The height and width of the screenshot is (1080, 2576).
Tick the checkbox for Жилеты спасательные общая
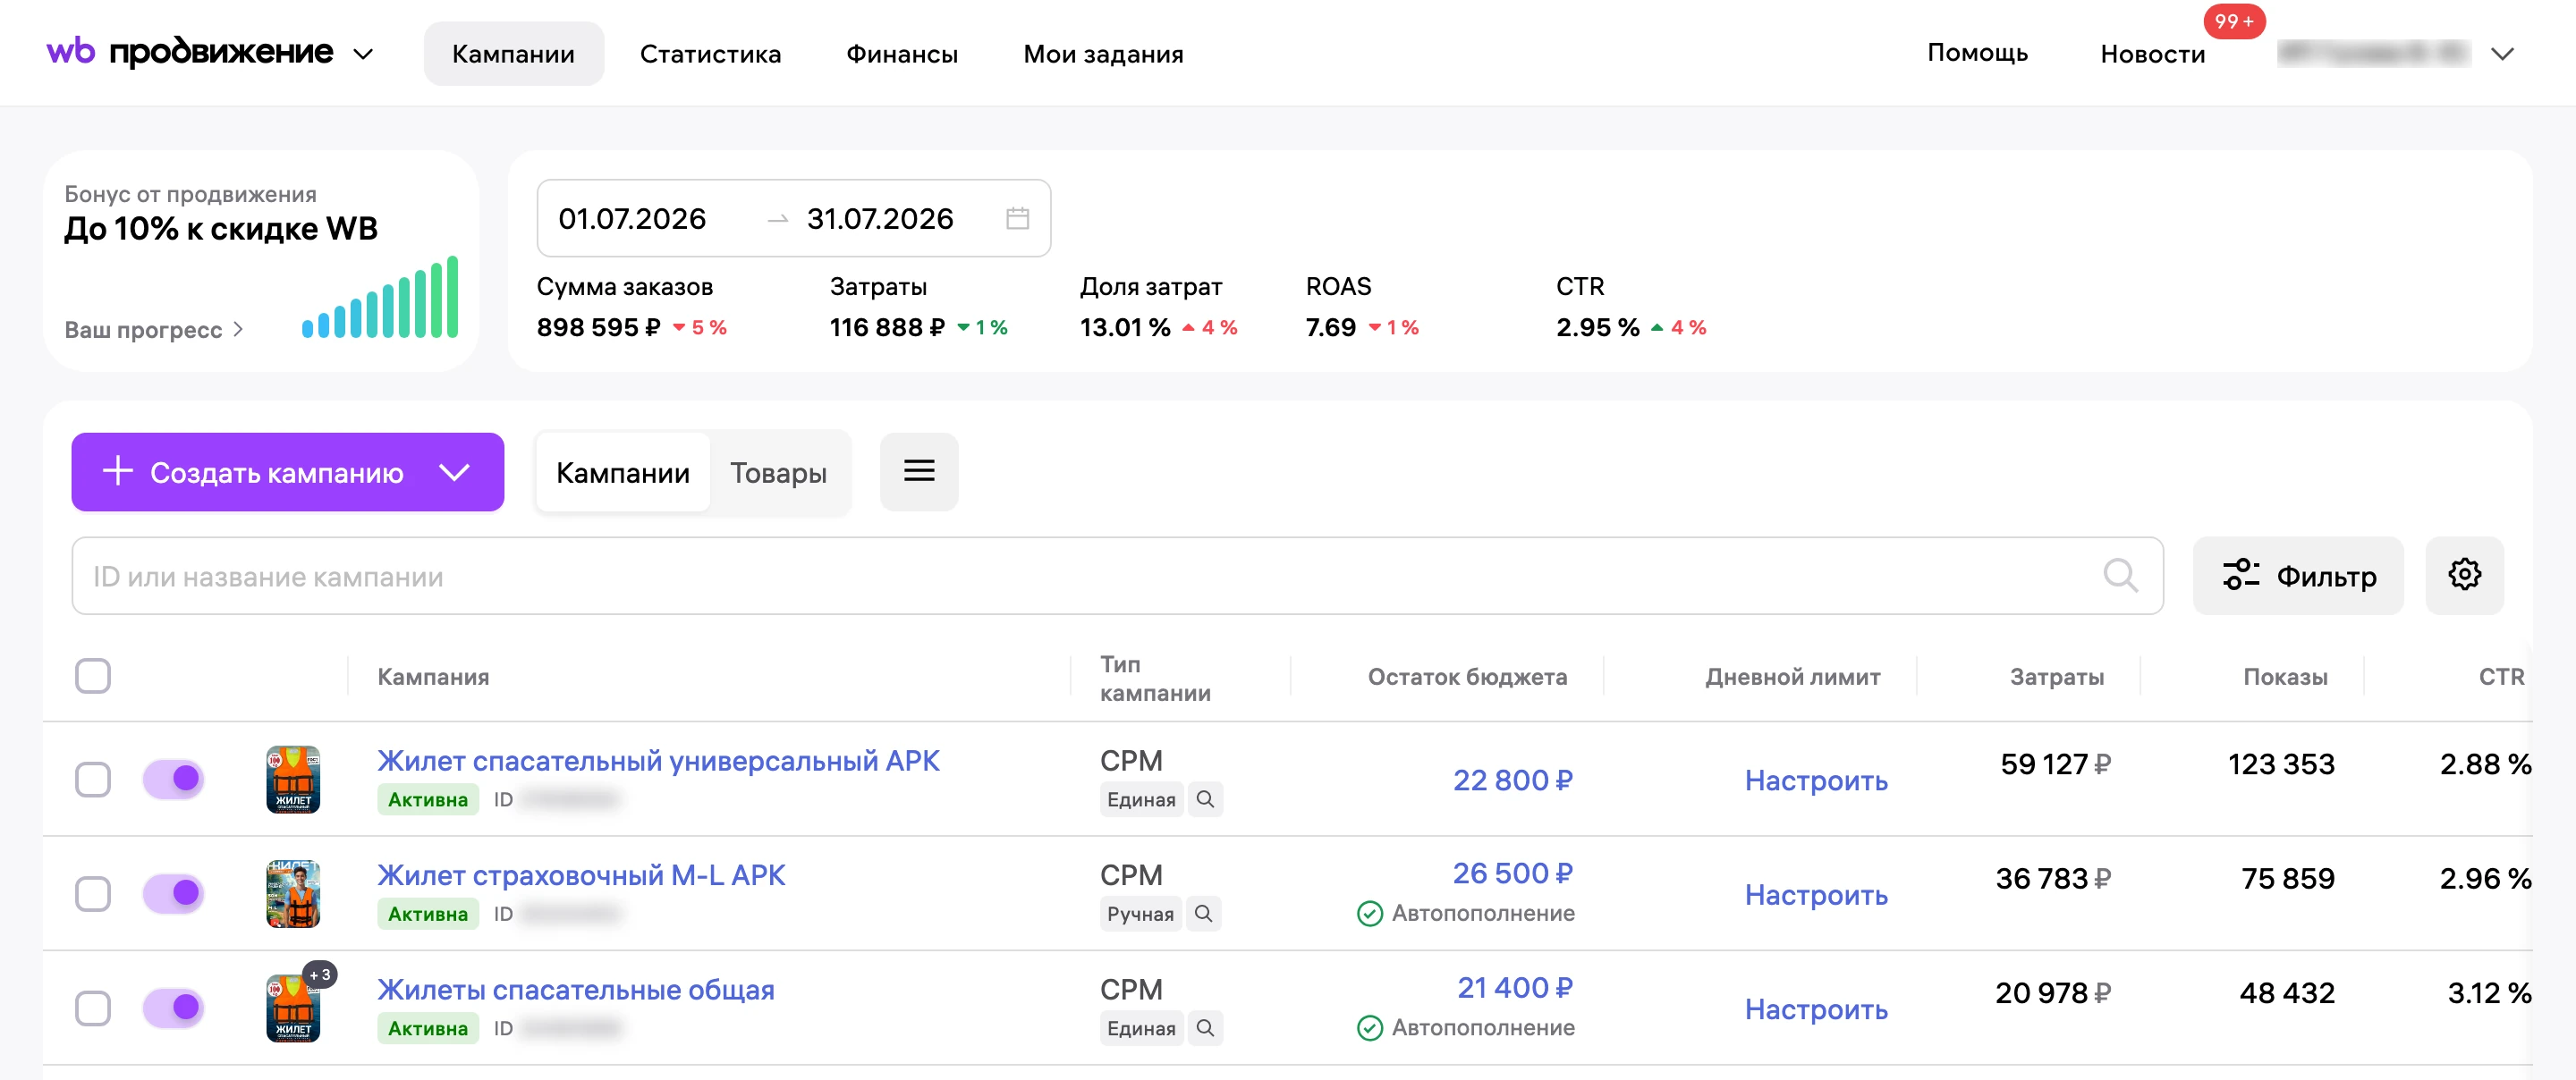(x=93, y=1007)
